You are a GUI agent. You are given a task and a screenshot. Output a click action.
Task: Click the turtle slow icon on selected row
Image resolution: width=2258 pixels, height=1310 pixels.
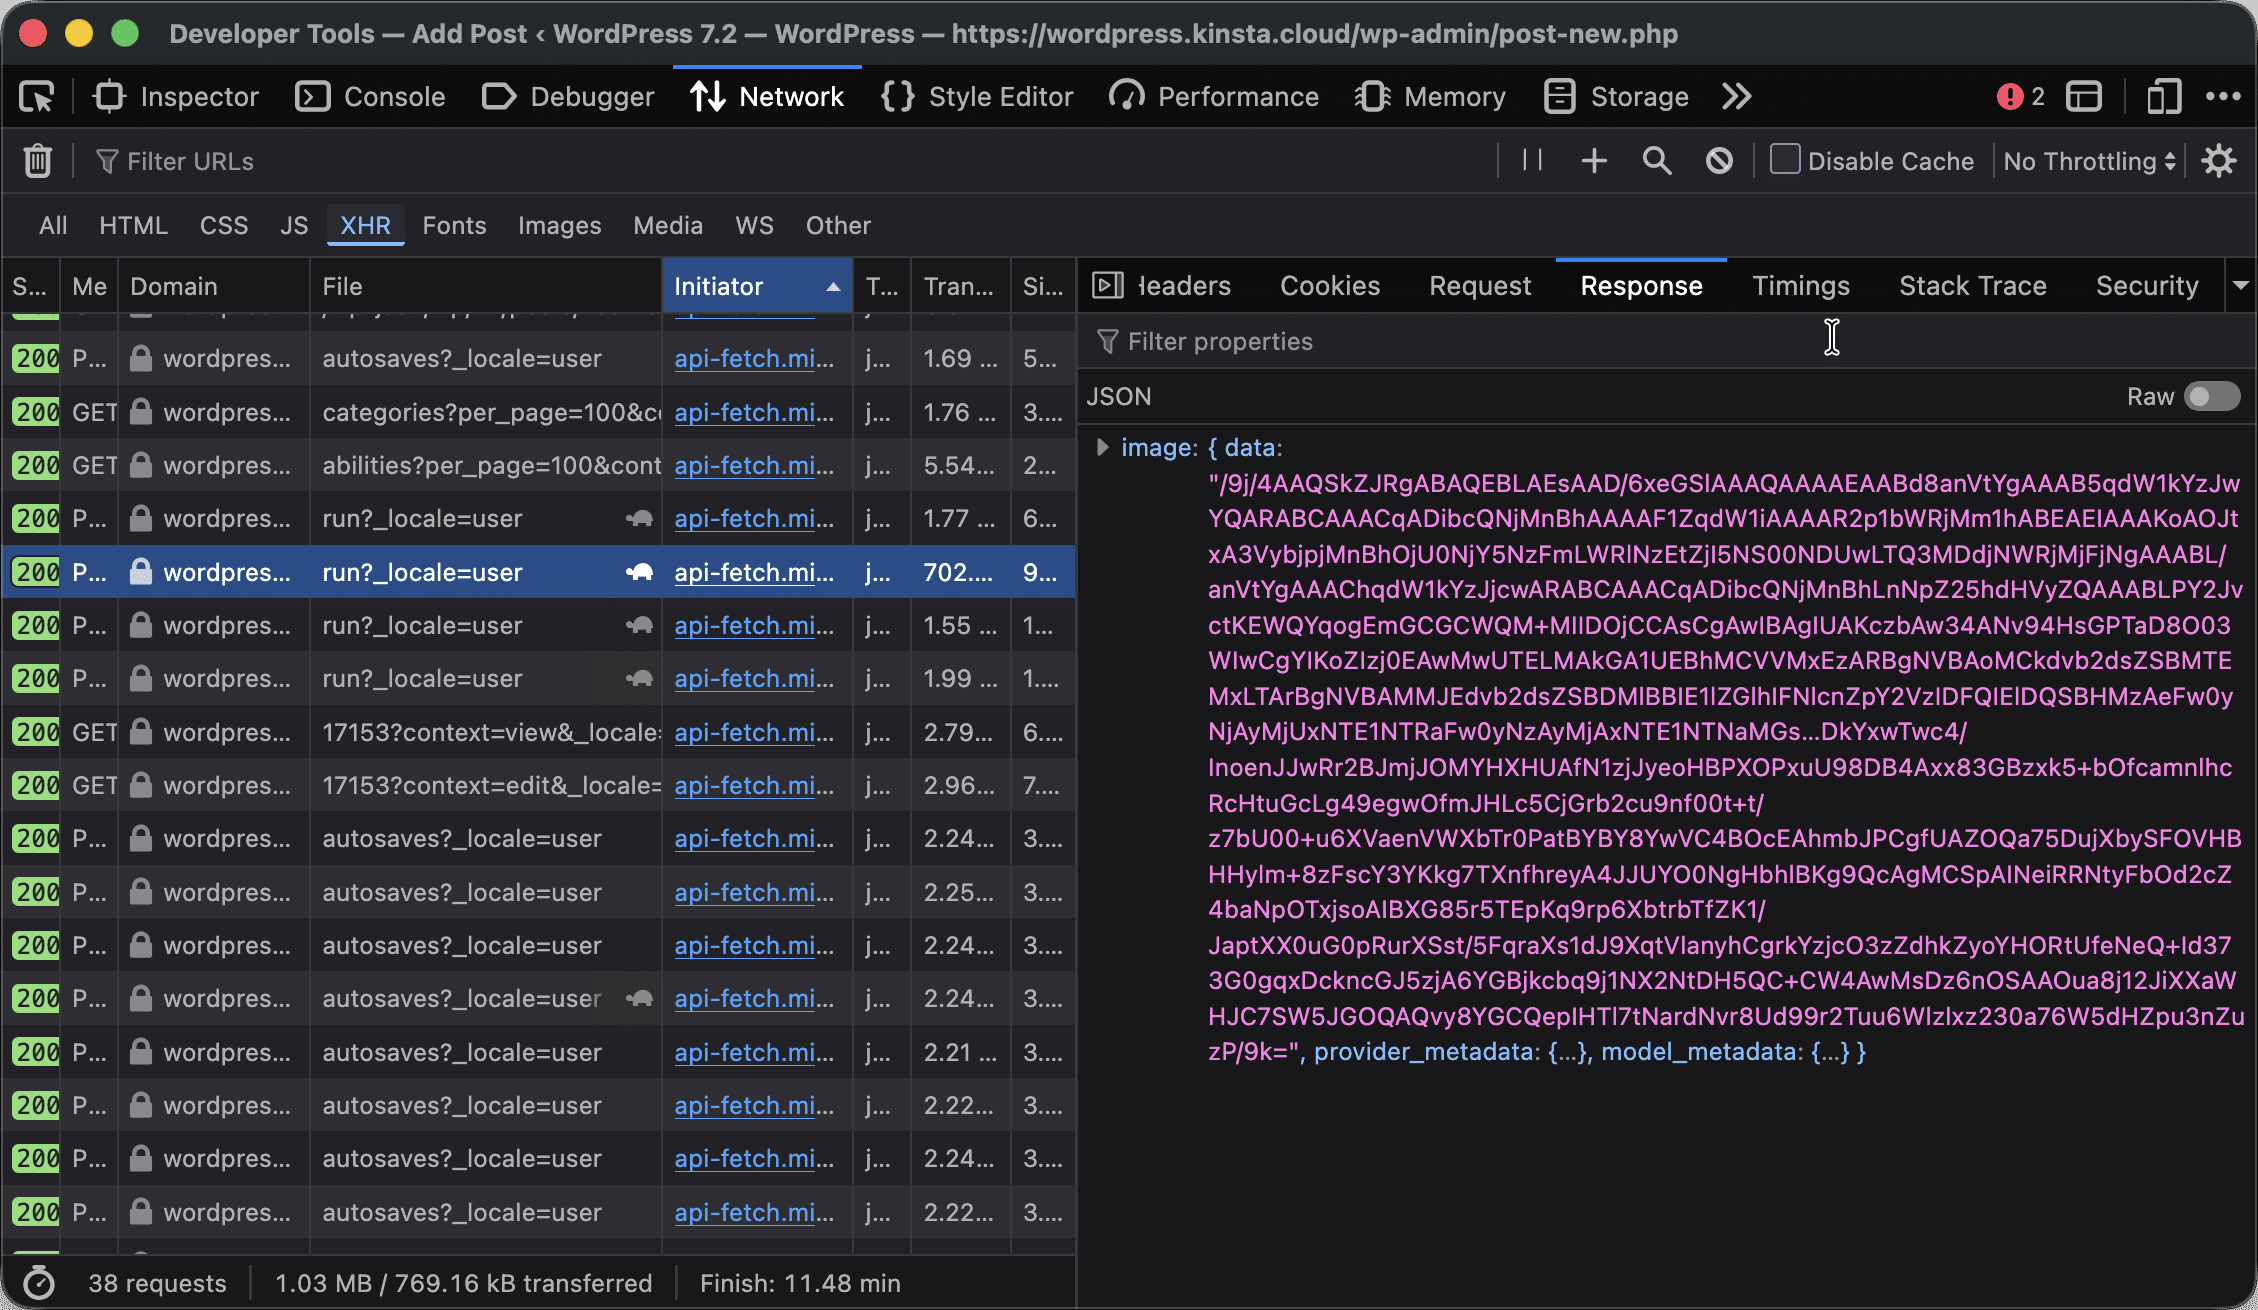pyautogui.click(x=639, y=572)
